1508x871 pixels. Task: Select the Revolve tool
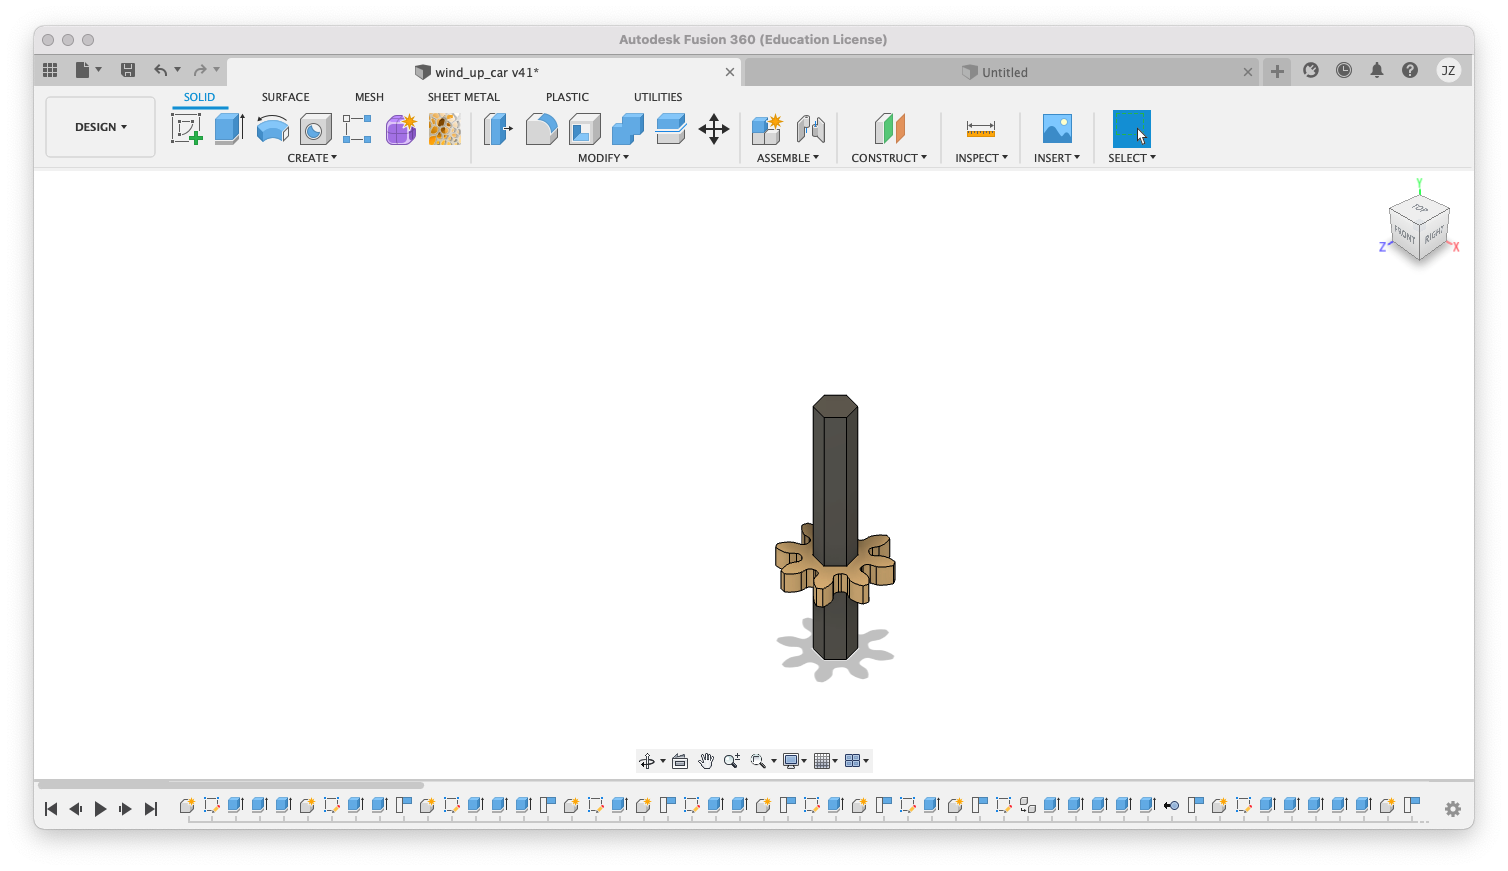click(x=273, y=129)
